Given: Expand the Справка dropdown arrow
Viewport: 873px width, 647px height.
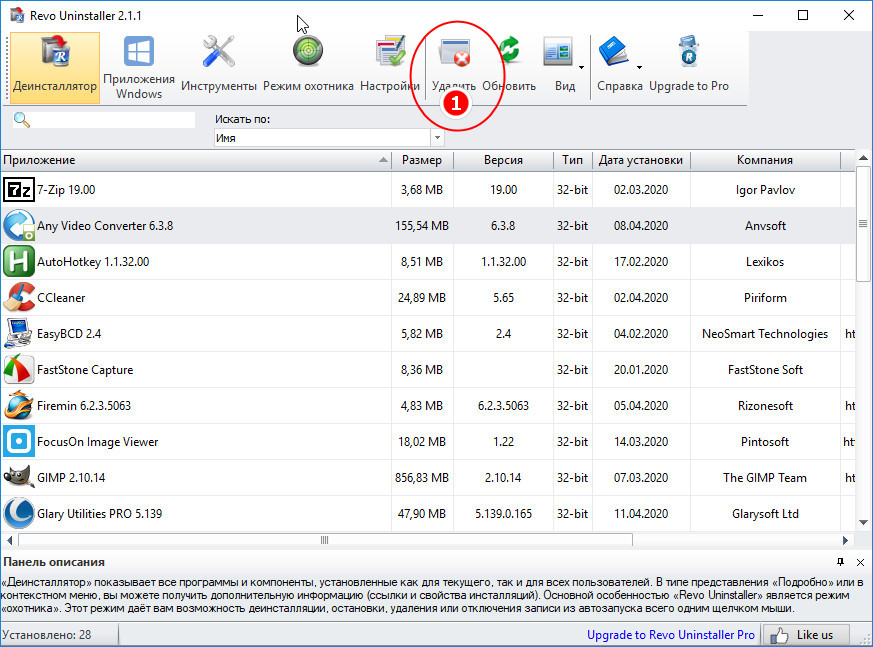Looking at the screenshot, I should pyautogui.click(x=639, y=67).
